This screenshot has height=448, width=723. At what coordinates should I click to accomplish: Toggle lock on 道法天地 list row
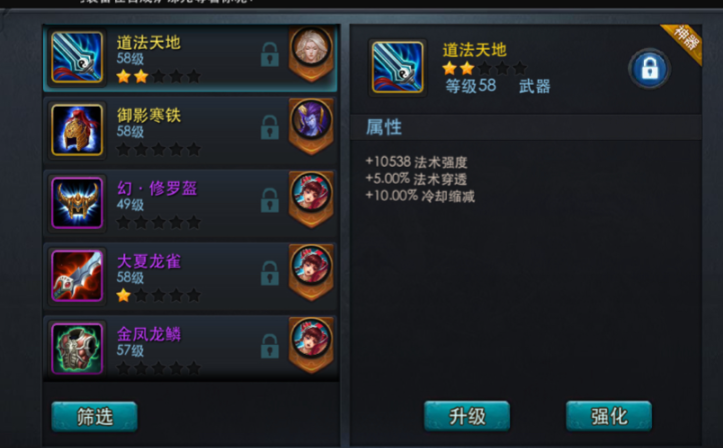tap(270, 55)
